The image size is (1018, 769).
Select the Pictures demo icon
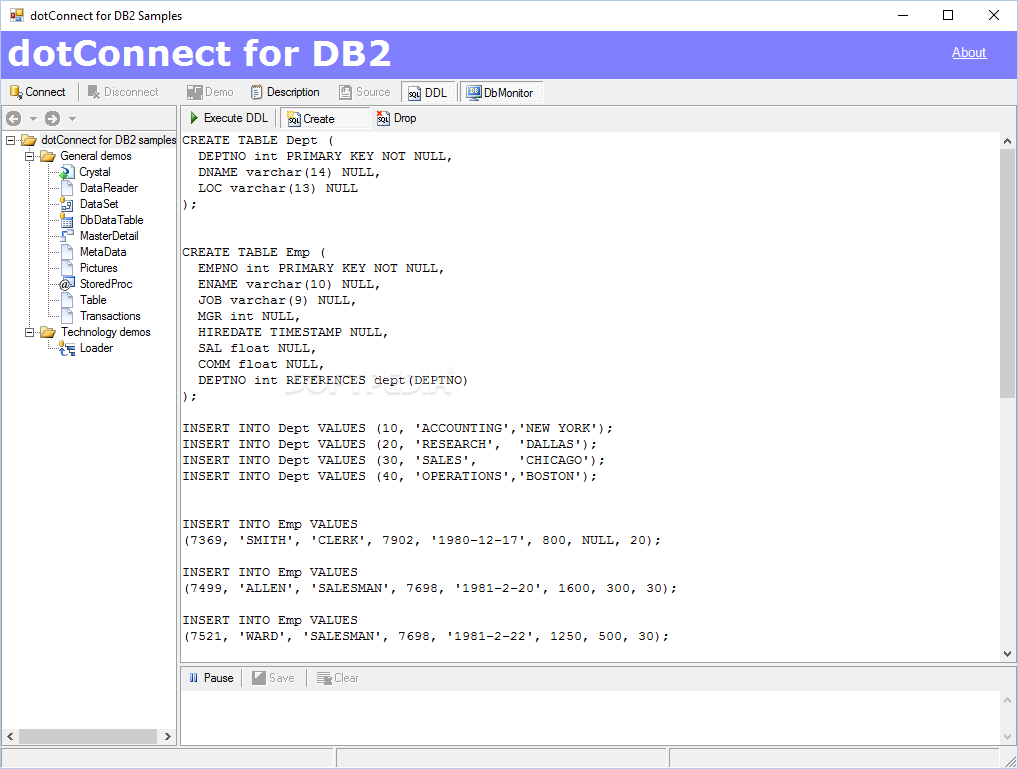tap(67, 268)
